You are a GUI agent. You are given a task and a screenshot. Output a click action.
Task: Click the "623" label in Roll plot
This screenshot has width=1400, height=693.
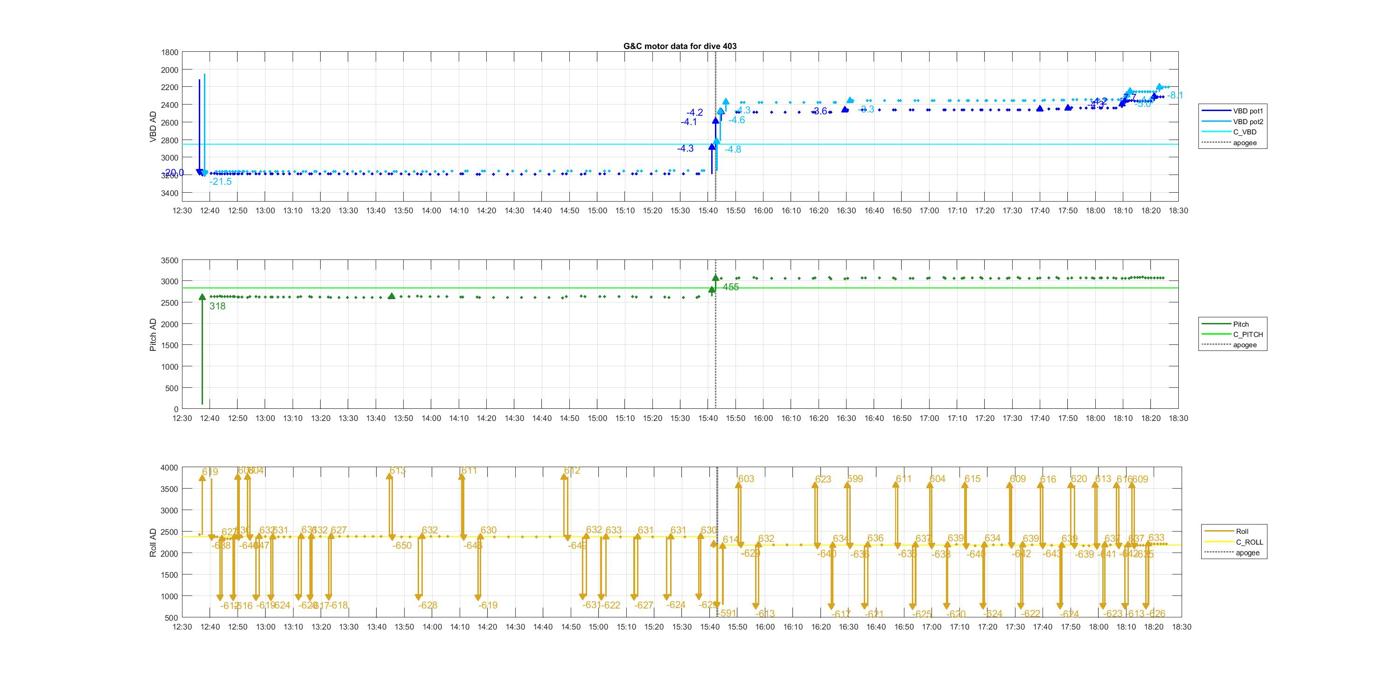823,480
